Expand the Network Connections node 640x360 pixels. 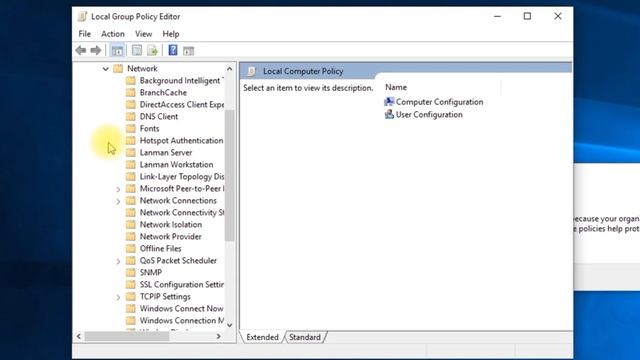(x=118, y=201)
